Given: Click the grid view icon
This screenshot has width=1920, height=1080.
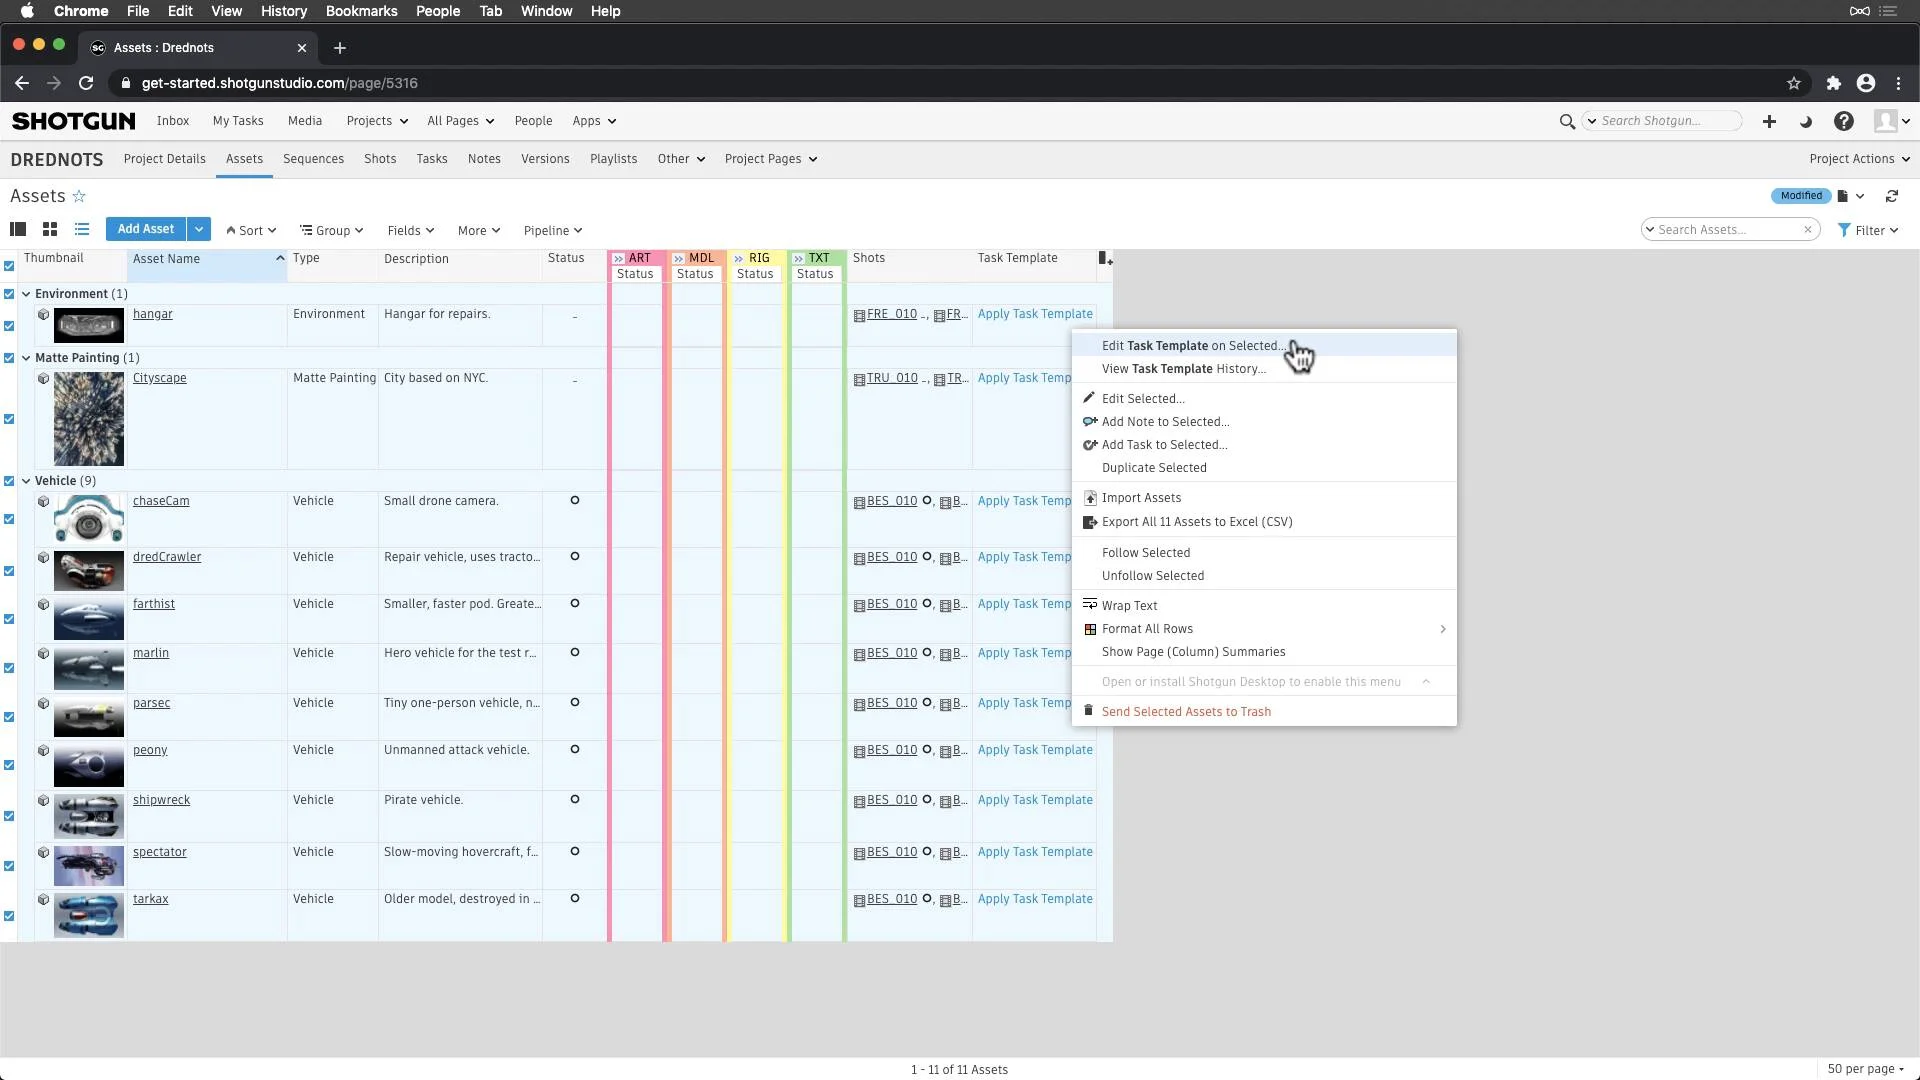Looking at the screenshot, I should click(49, 229).
